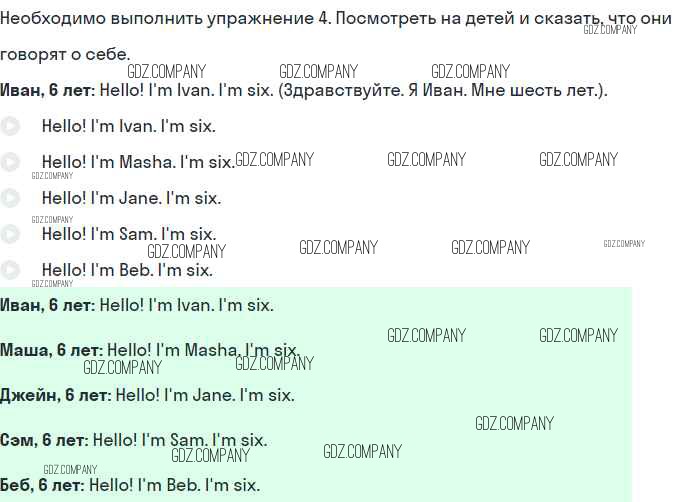Click the Ivan sentence text beside its play icon
Image resolution: width=680 pixels, height=502 pixels.
point(128,126)
